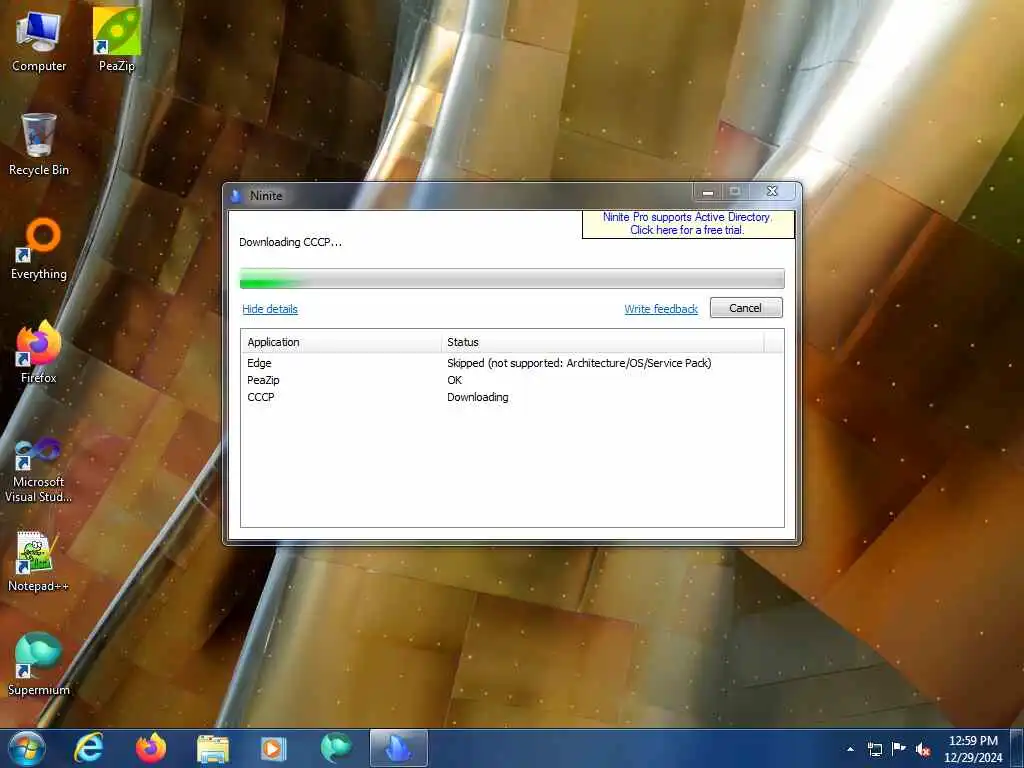The width and height of the screenshot is (1024, 768).
Task: Show hidden system tray icons
Action: click(850, 749)
